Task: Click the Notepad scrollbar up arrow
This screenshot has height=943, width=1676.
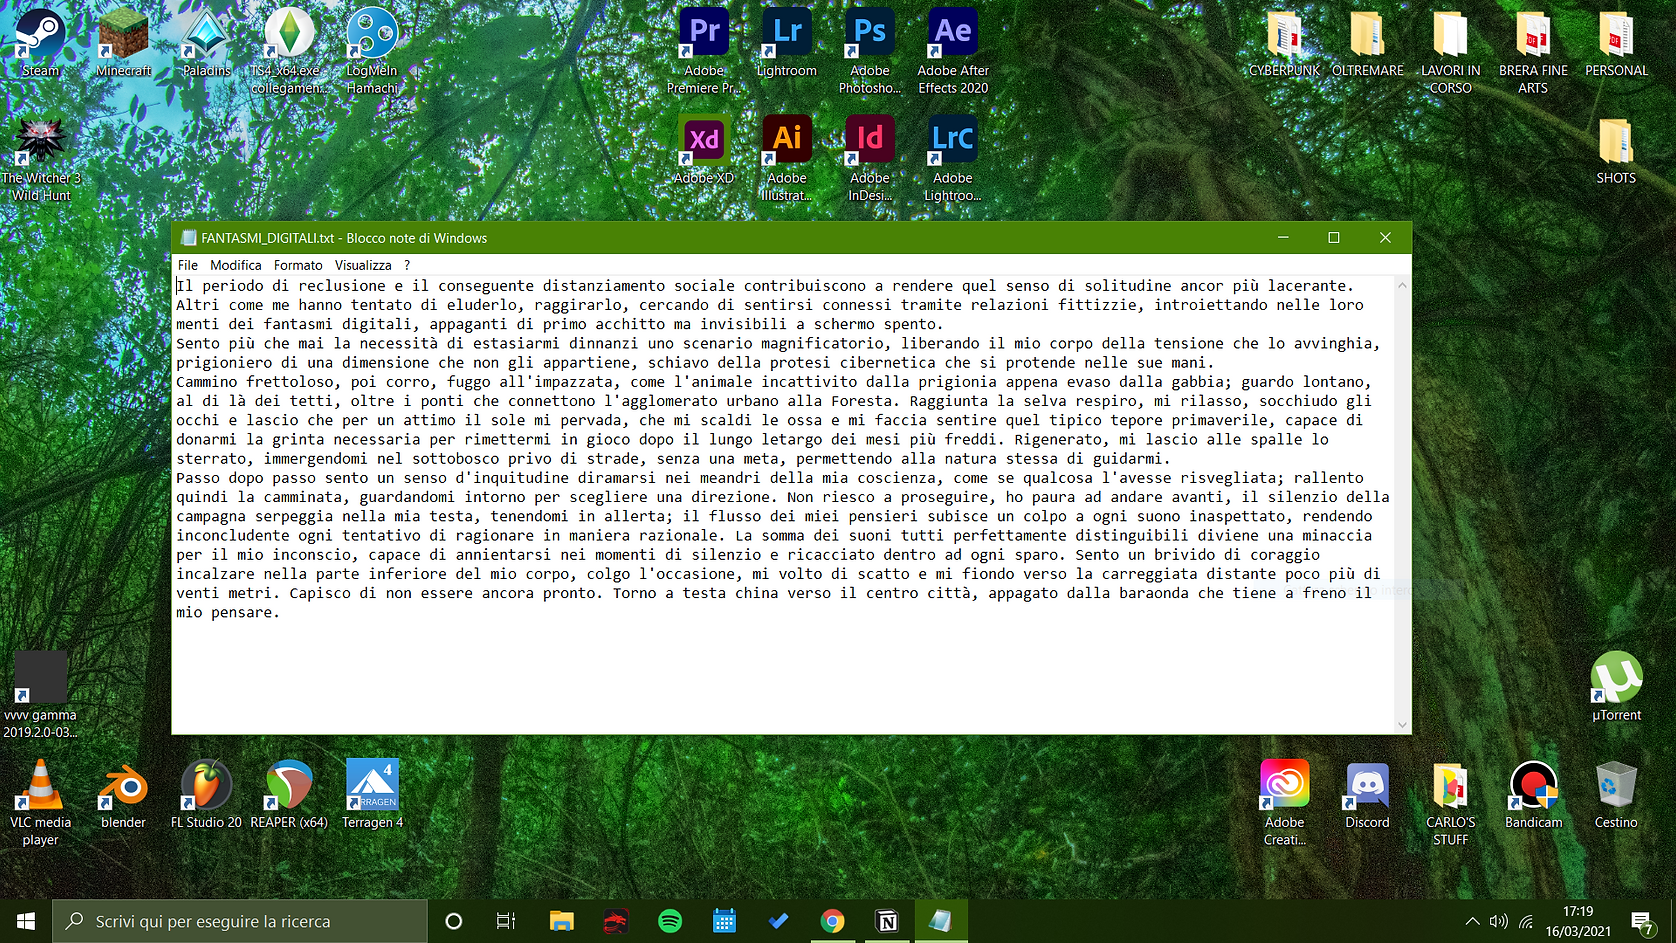Action: point(1402,286)
